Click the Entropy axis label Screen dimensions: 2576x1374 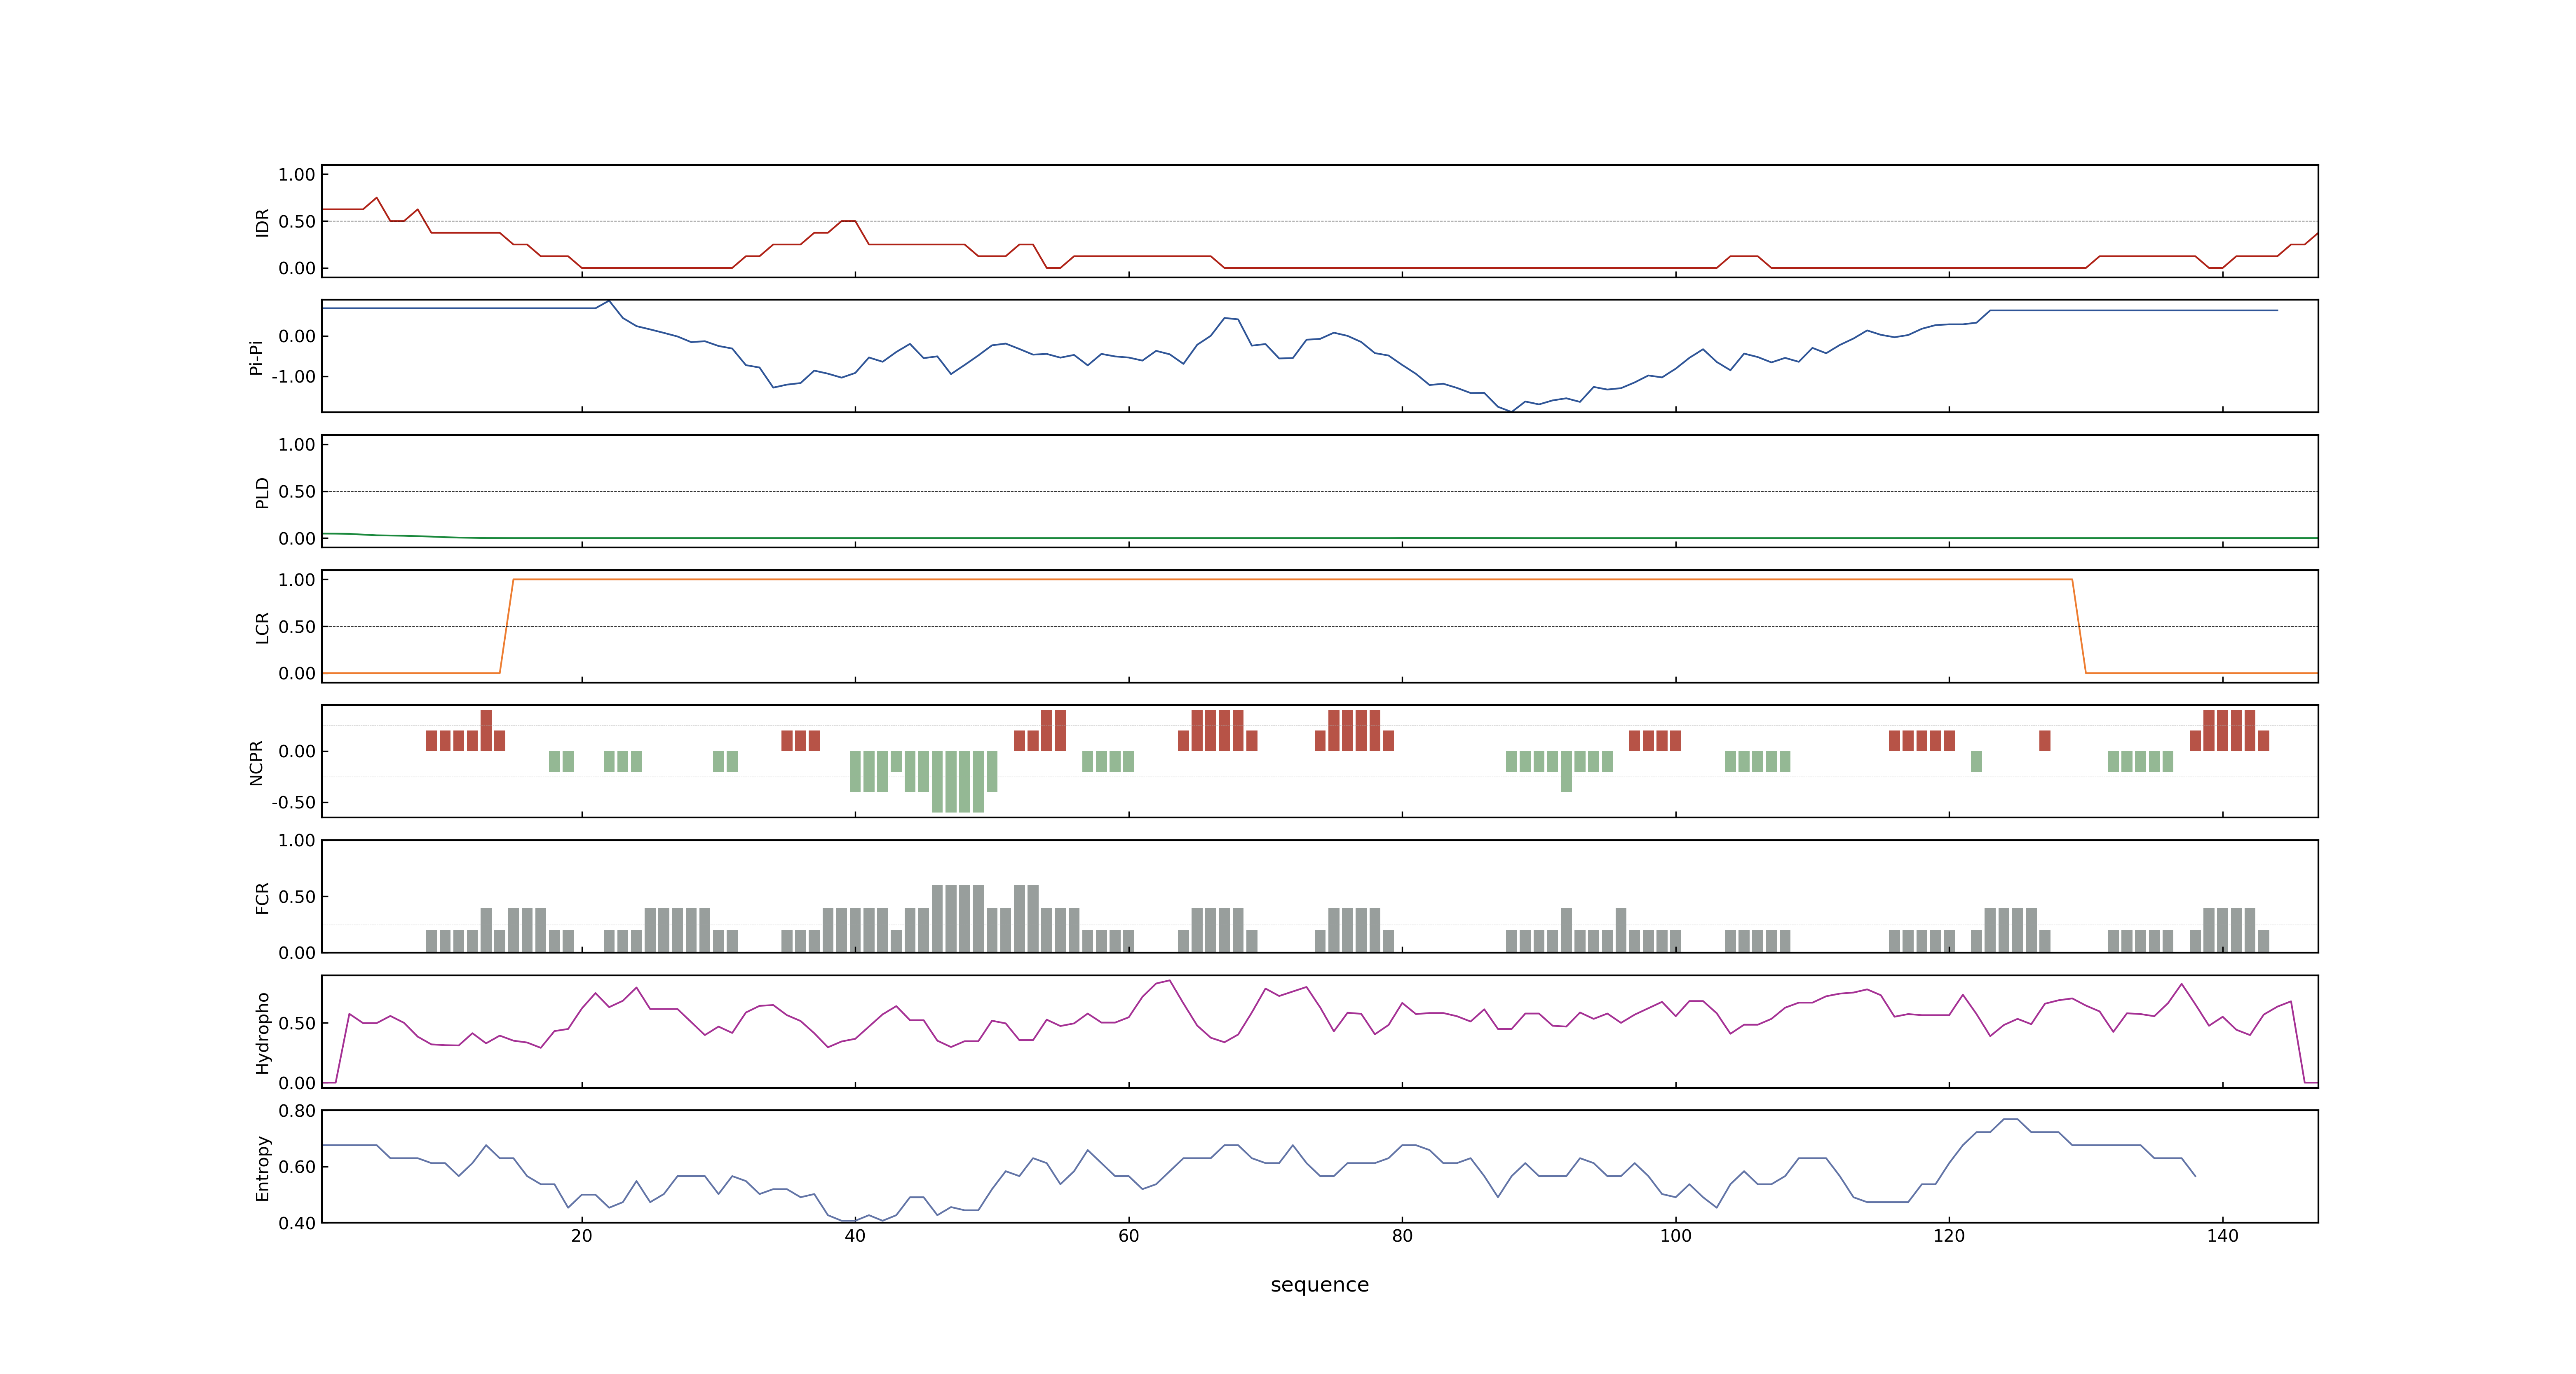[262, 1167]
